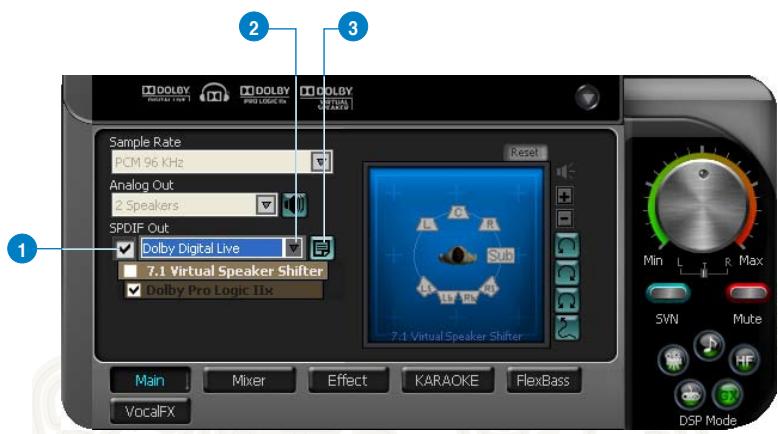The height and width of the screenshot is (434, 778).
Task: Switch to the VocalFX tab
Action: [150, 411]
